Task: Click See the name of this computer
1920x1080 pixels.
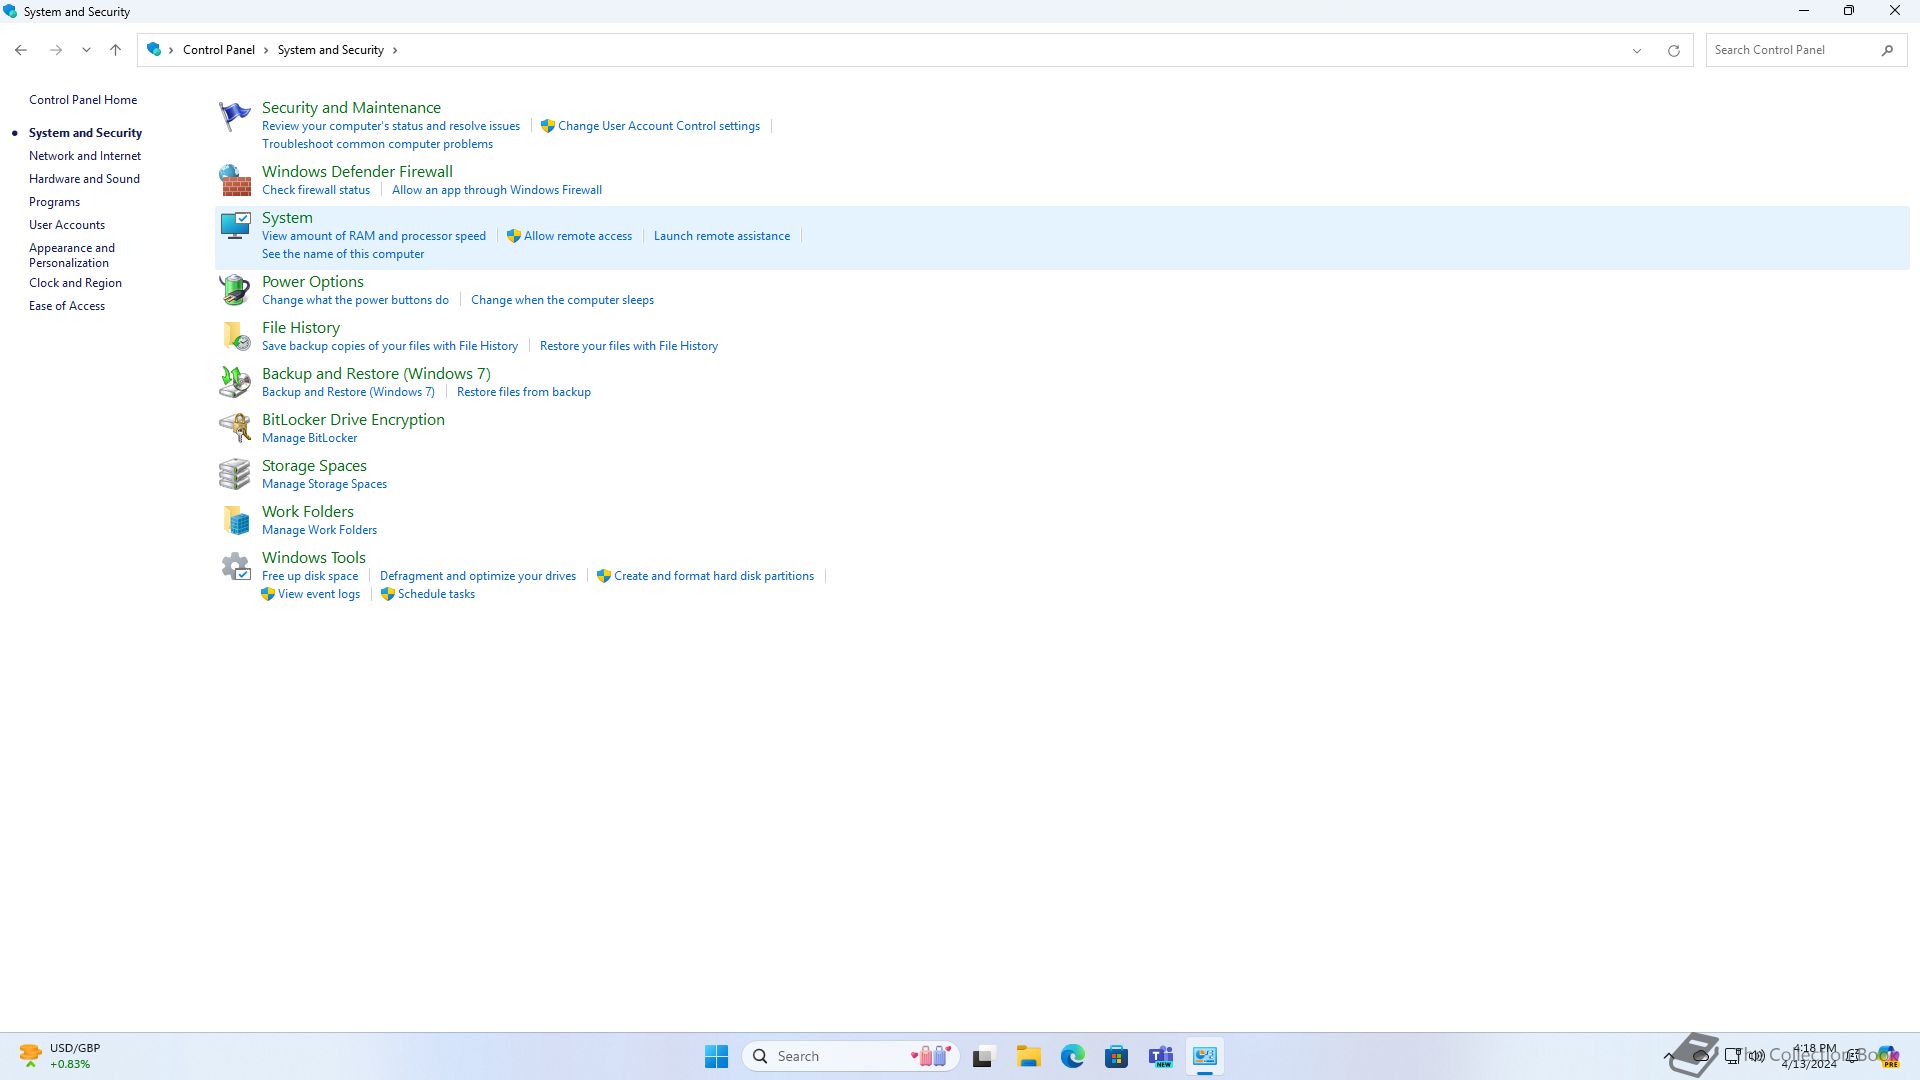Action: tap(343, 254)
